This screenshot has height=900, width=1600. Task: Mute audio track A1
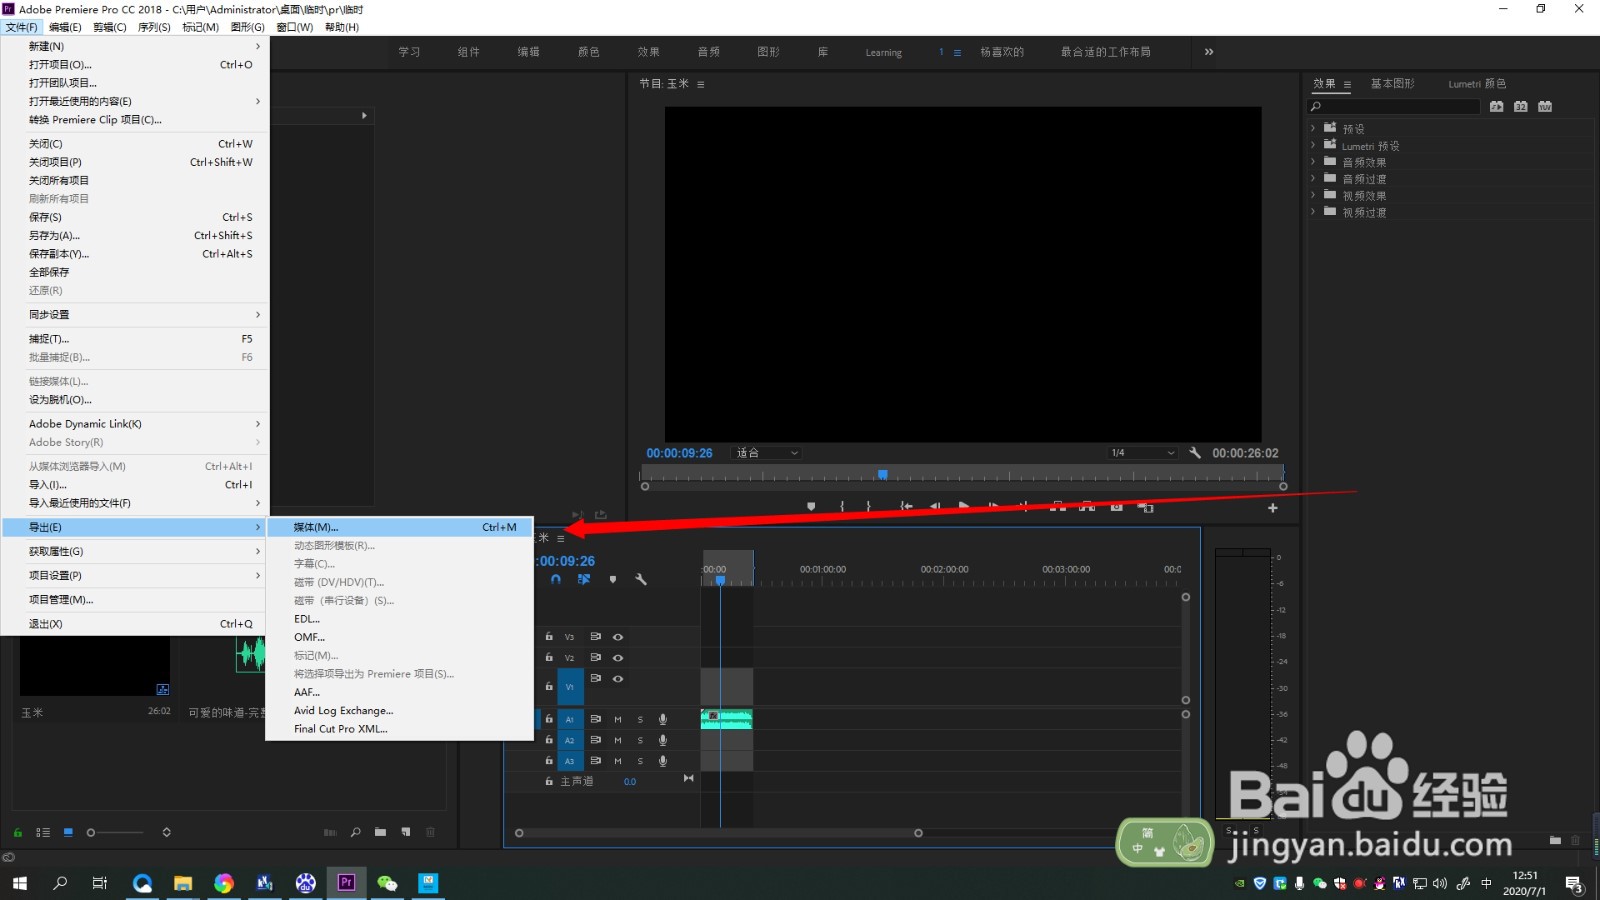point(617,719)
